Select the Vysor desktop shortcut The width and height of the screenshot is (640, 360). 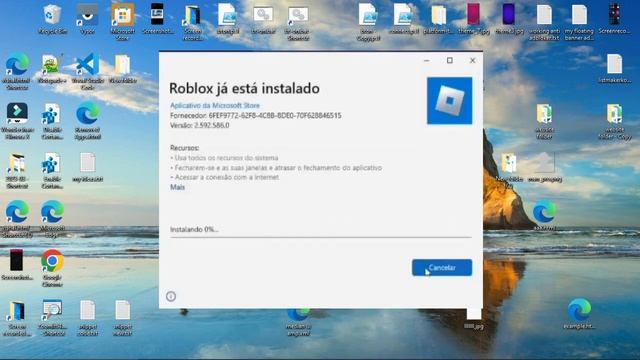coord(87,19)
